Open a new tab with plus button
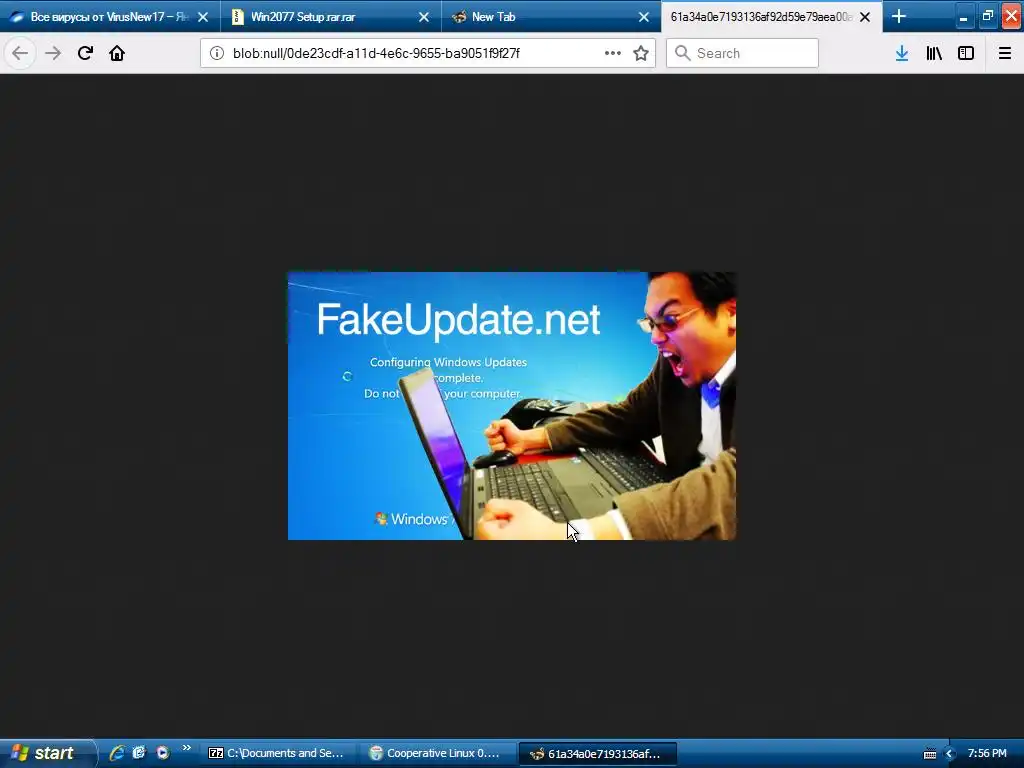 tap(899, 16)
